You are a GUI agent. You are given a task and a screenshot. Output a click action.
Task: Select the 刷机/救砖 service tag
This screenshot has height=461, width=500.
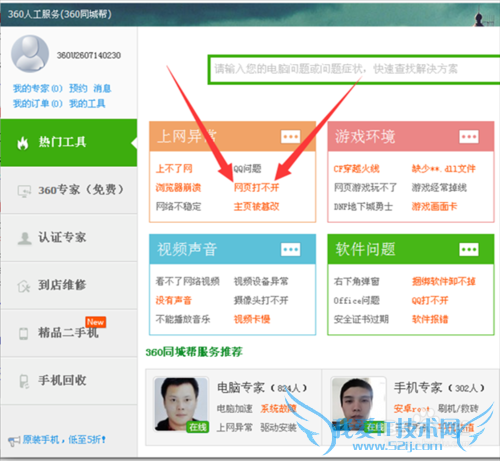point(458,409)
